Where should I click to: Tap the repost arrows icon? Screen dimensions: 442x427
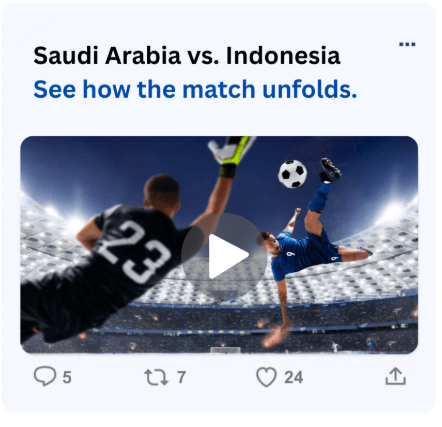(x=156, y=377)
